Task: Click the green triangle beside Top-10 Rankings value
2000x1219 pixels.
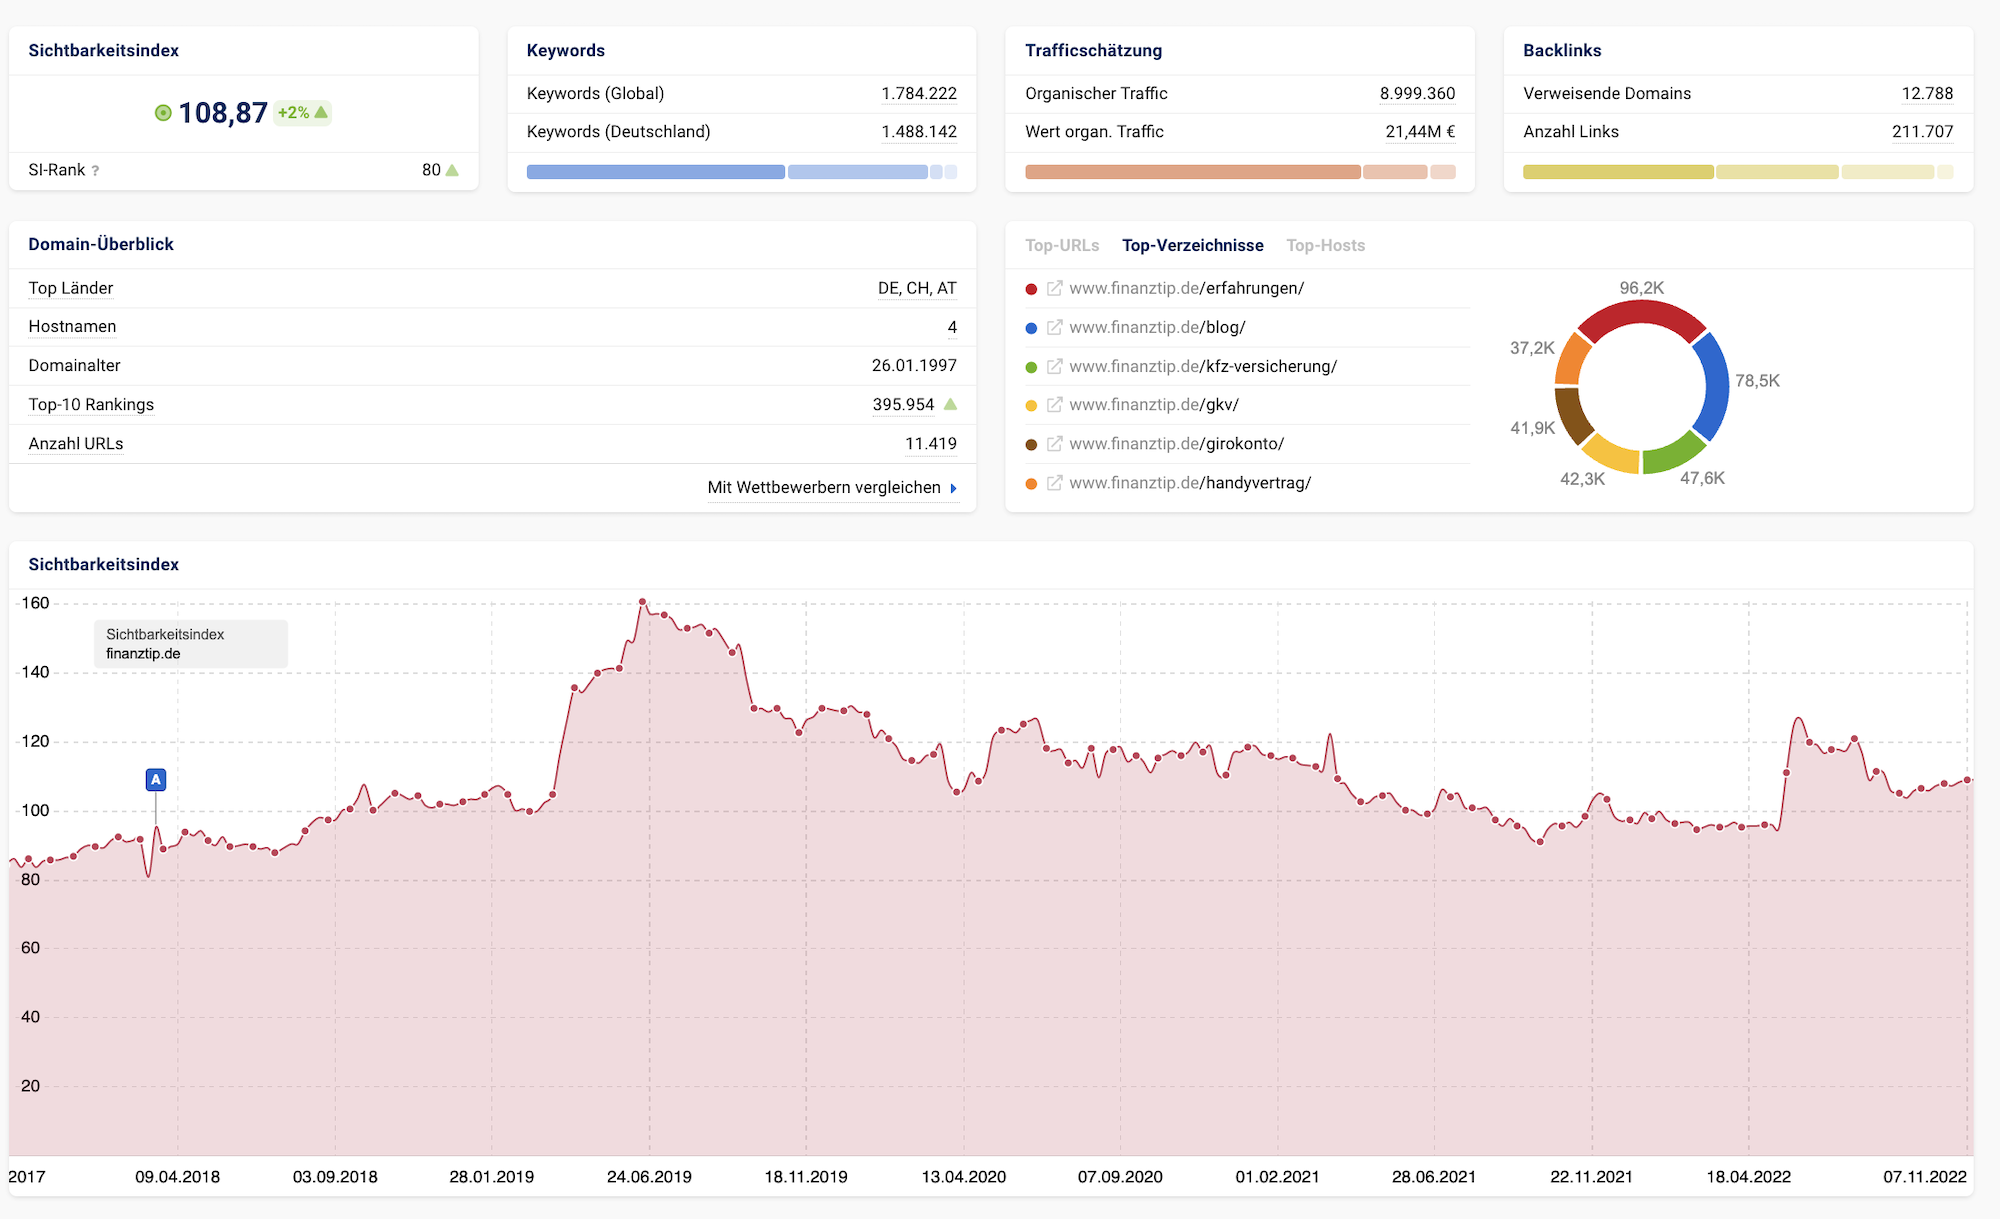Action: (x=950, y=404)
